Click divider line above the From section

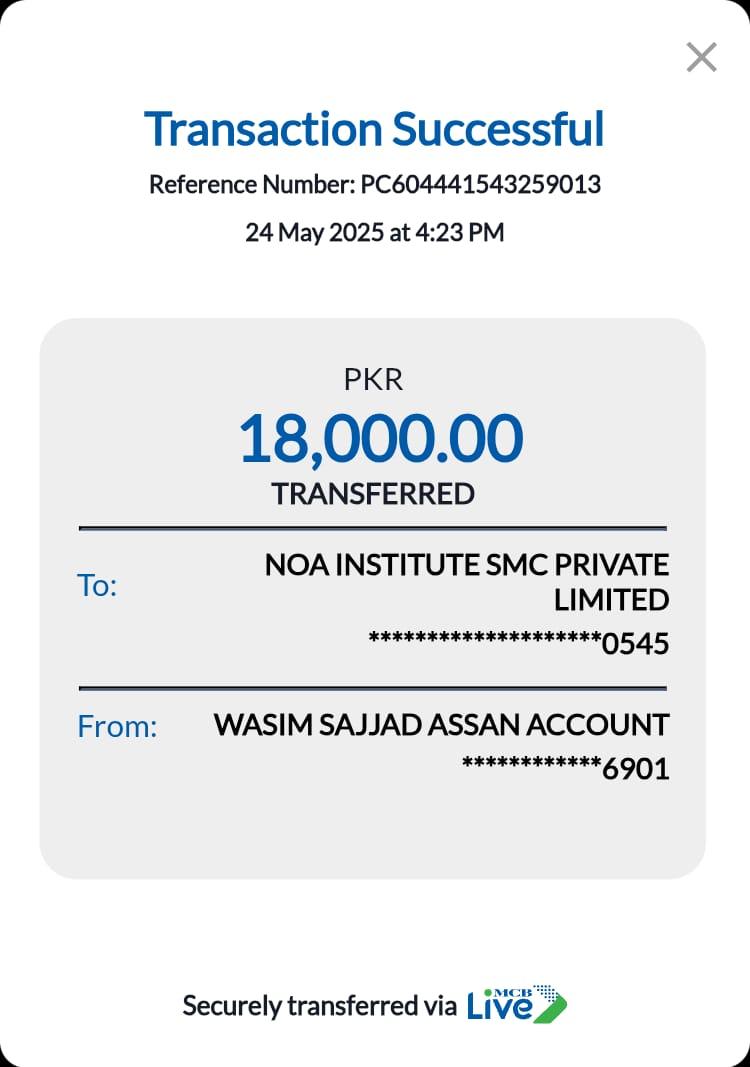coord(372,688)
